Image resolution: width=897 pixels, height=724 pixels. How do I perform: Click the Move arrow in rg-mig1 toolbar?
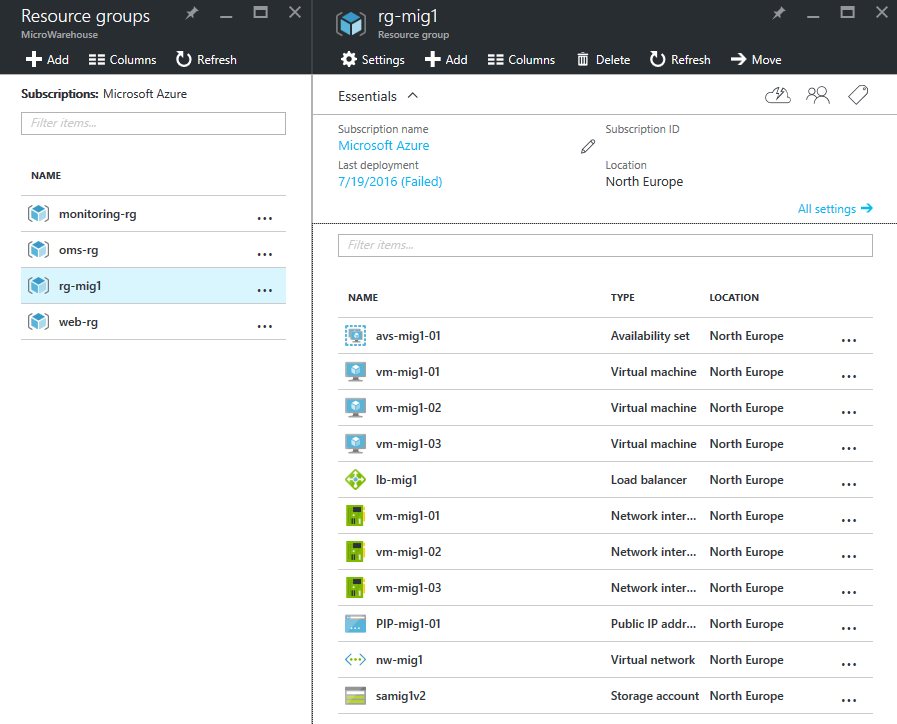pos(756,60)
